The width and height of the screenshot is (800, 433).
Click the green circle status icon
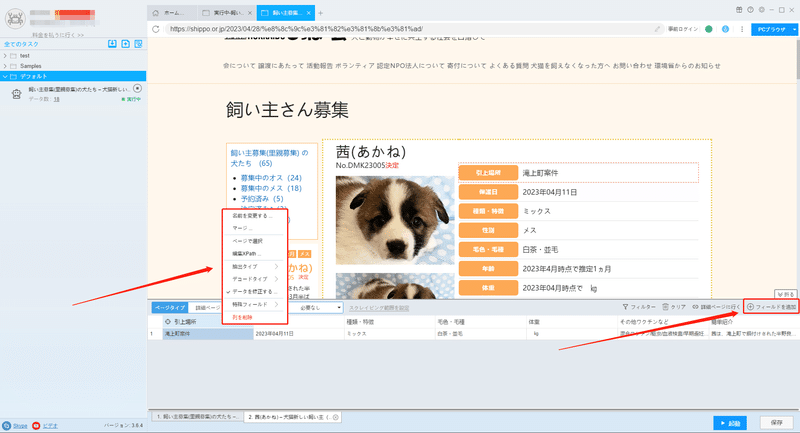pyautogui.click(x=709, y=29)
